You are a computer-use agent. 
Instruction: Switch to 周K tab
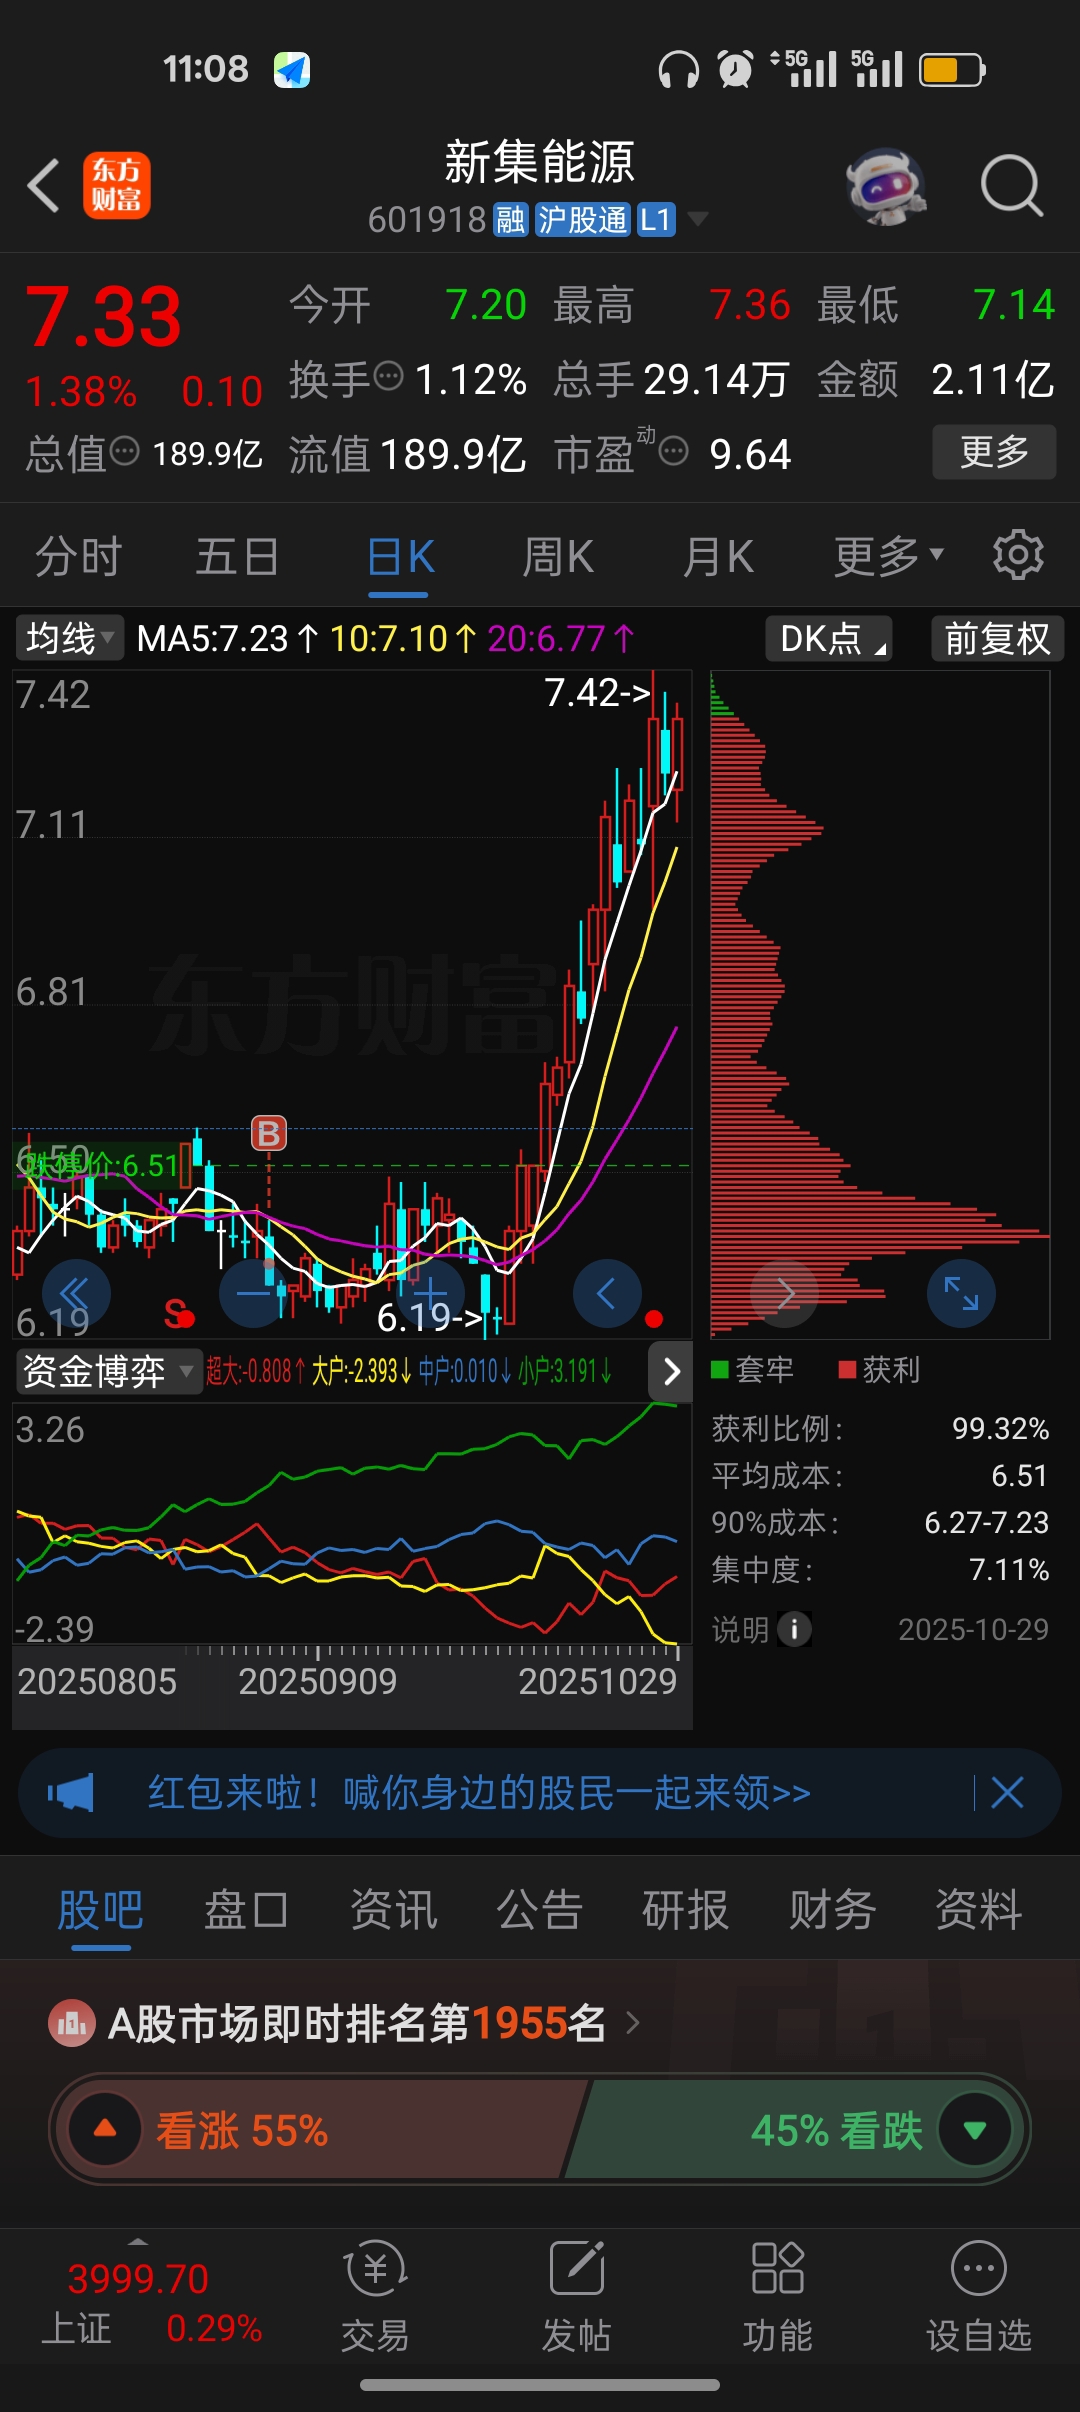tap(558, 556)
